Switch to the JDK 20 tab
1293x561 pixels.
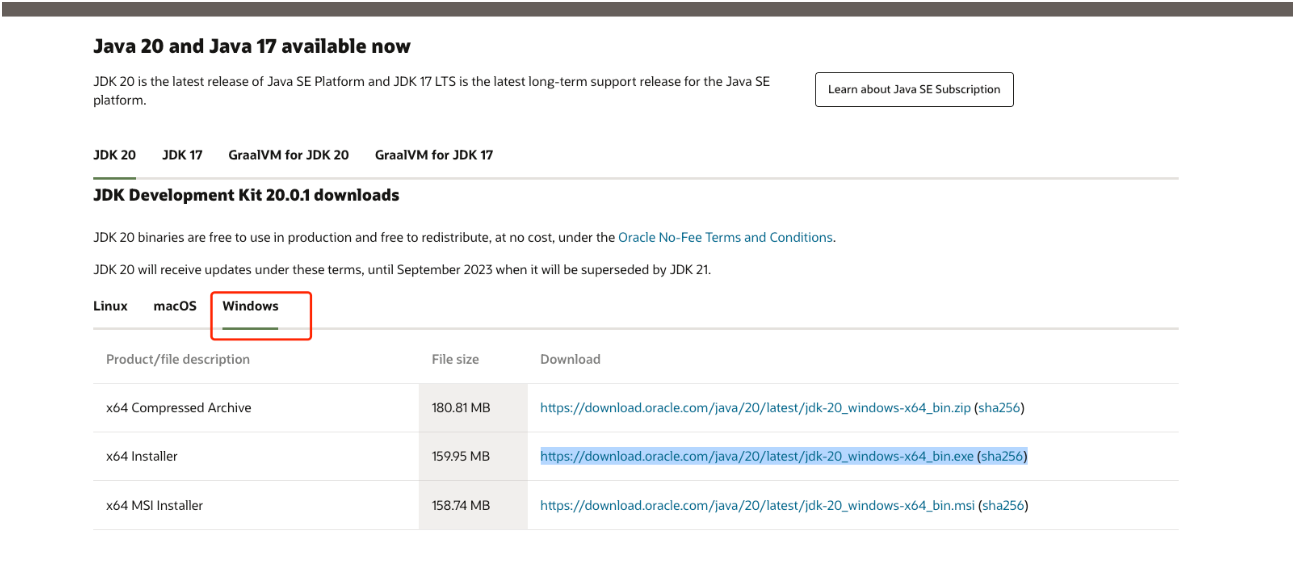click(114, 155)
